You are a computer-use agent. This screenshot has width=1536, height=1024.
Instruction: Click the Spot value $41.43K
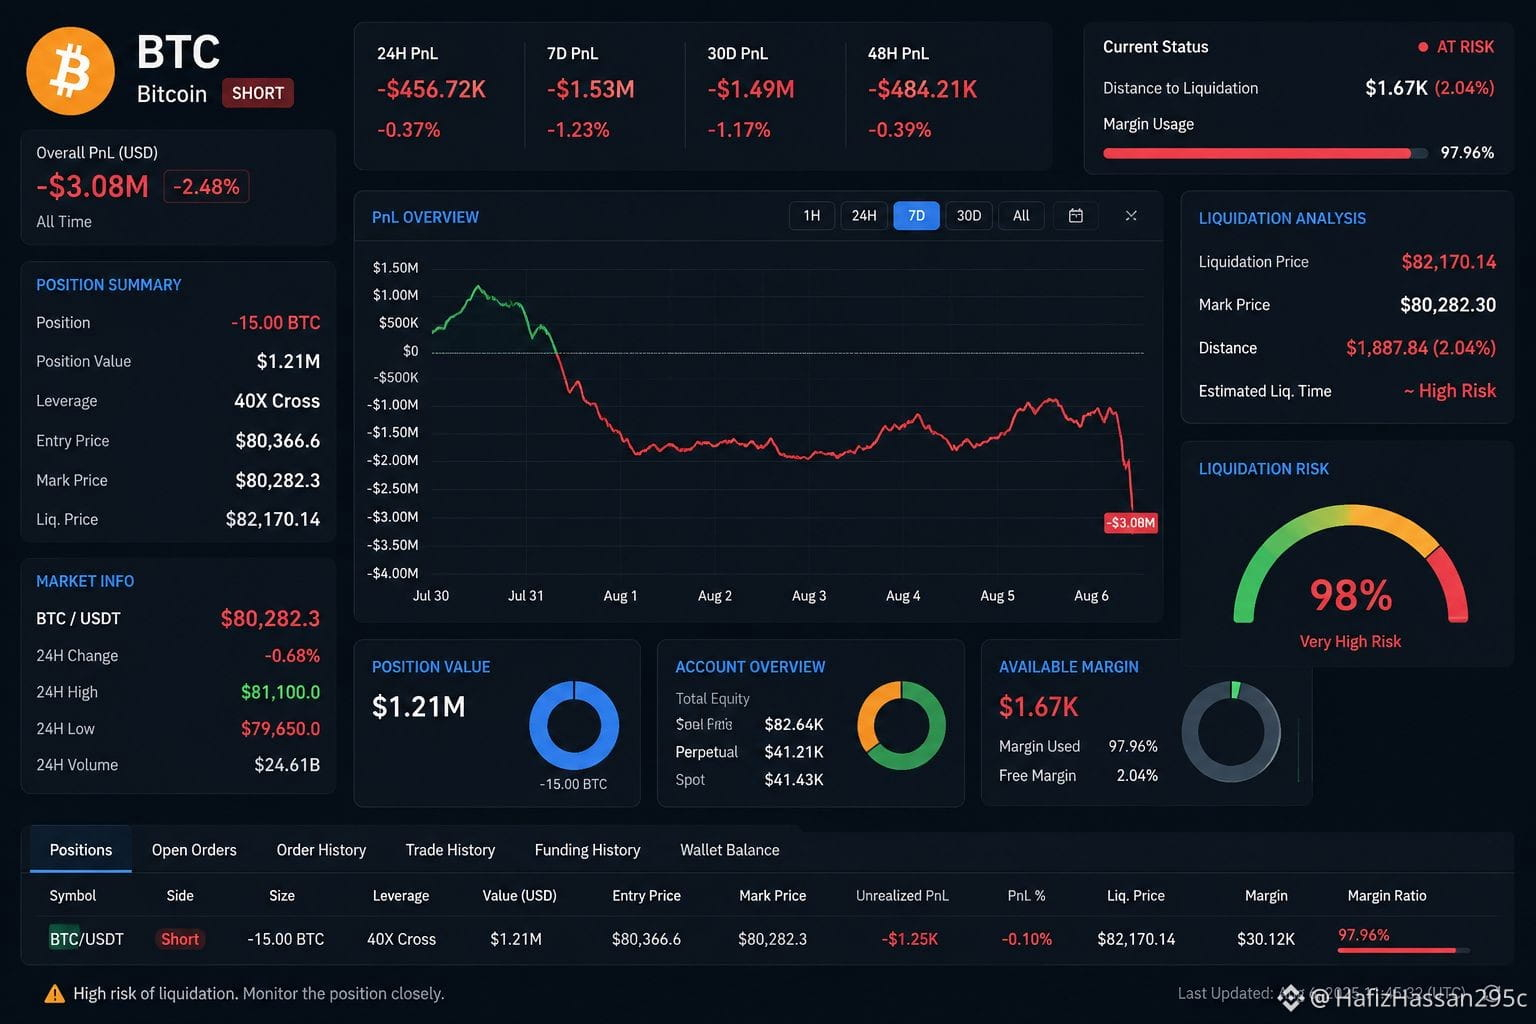click(794, 780)
